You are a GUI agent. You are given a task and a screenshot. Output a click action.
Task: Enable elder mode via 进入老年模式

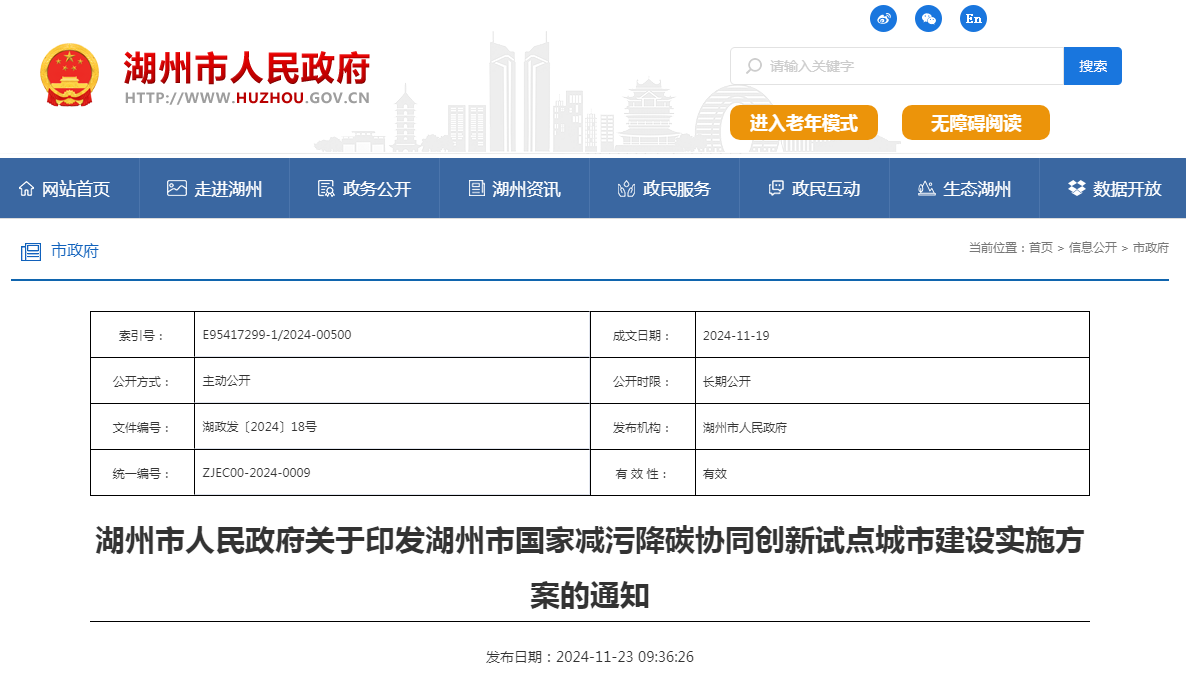(x=804, y=123)
